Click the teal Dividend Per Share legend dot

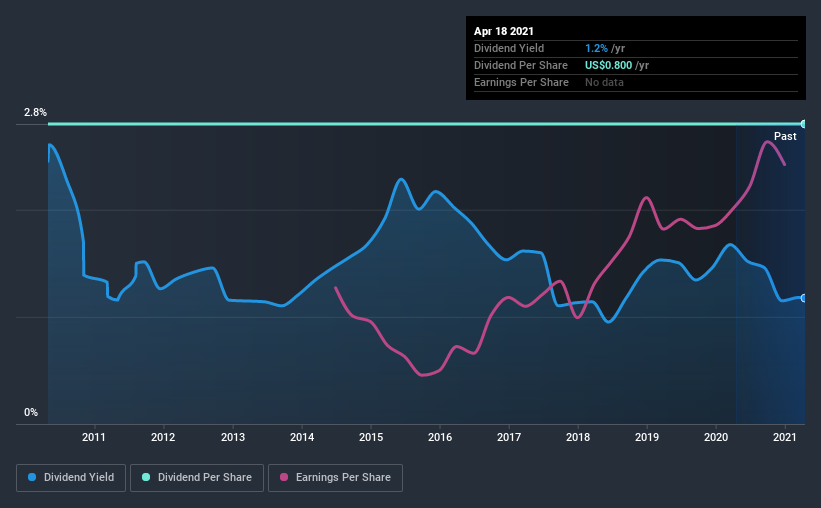(146, 477)
